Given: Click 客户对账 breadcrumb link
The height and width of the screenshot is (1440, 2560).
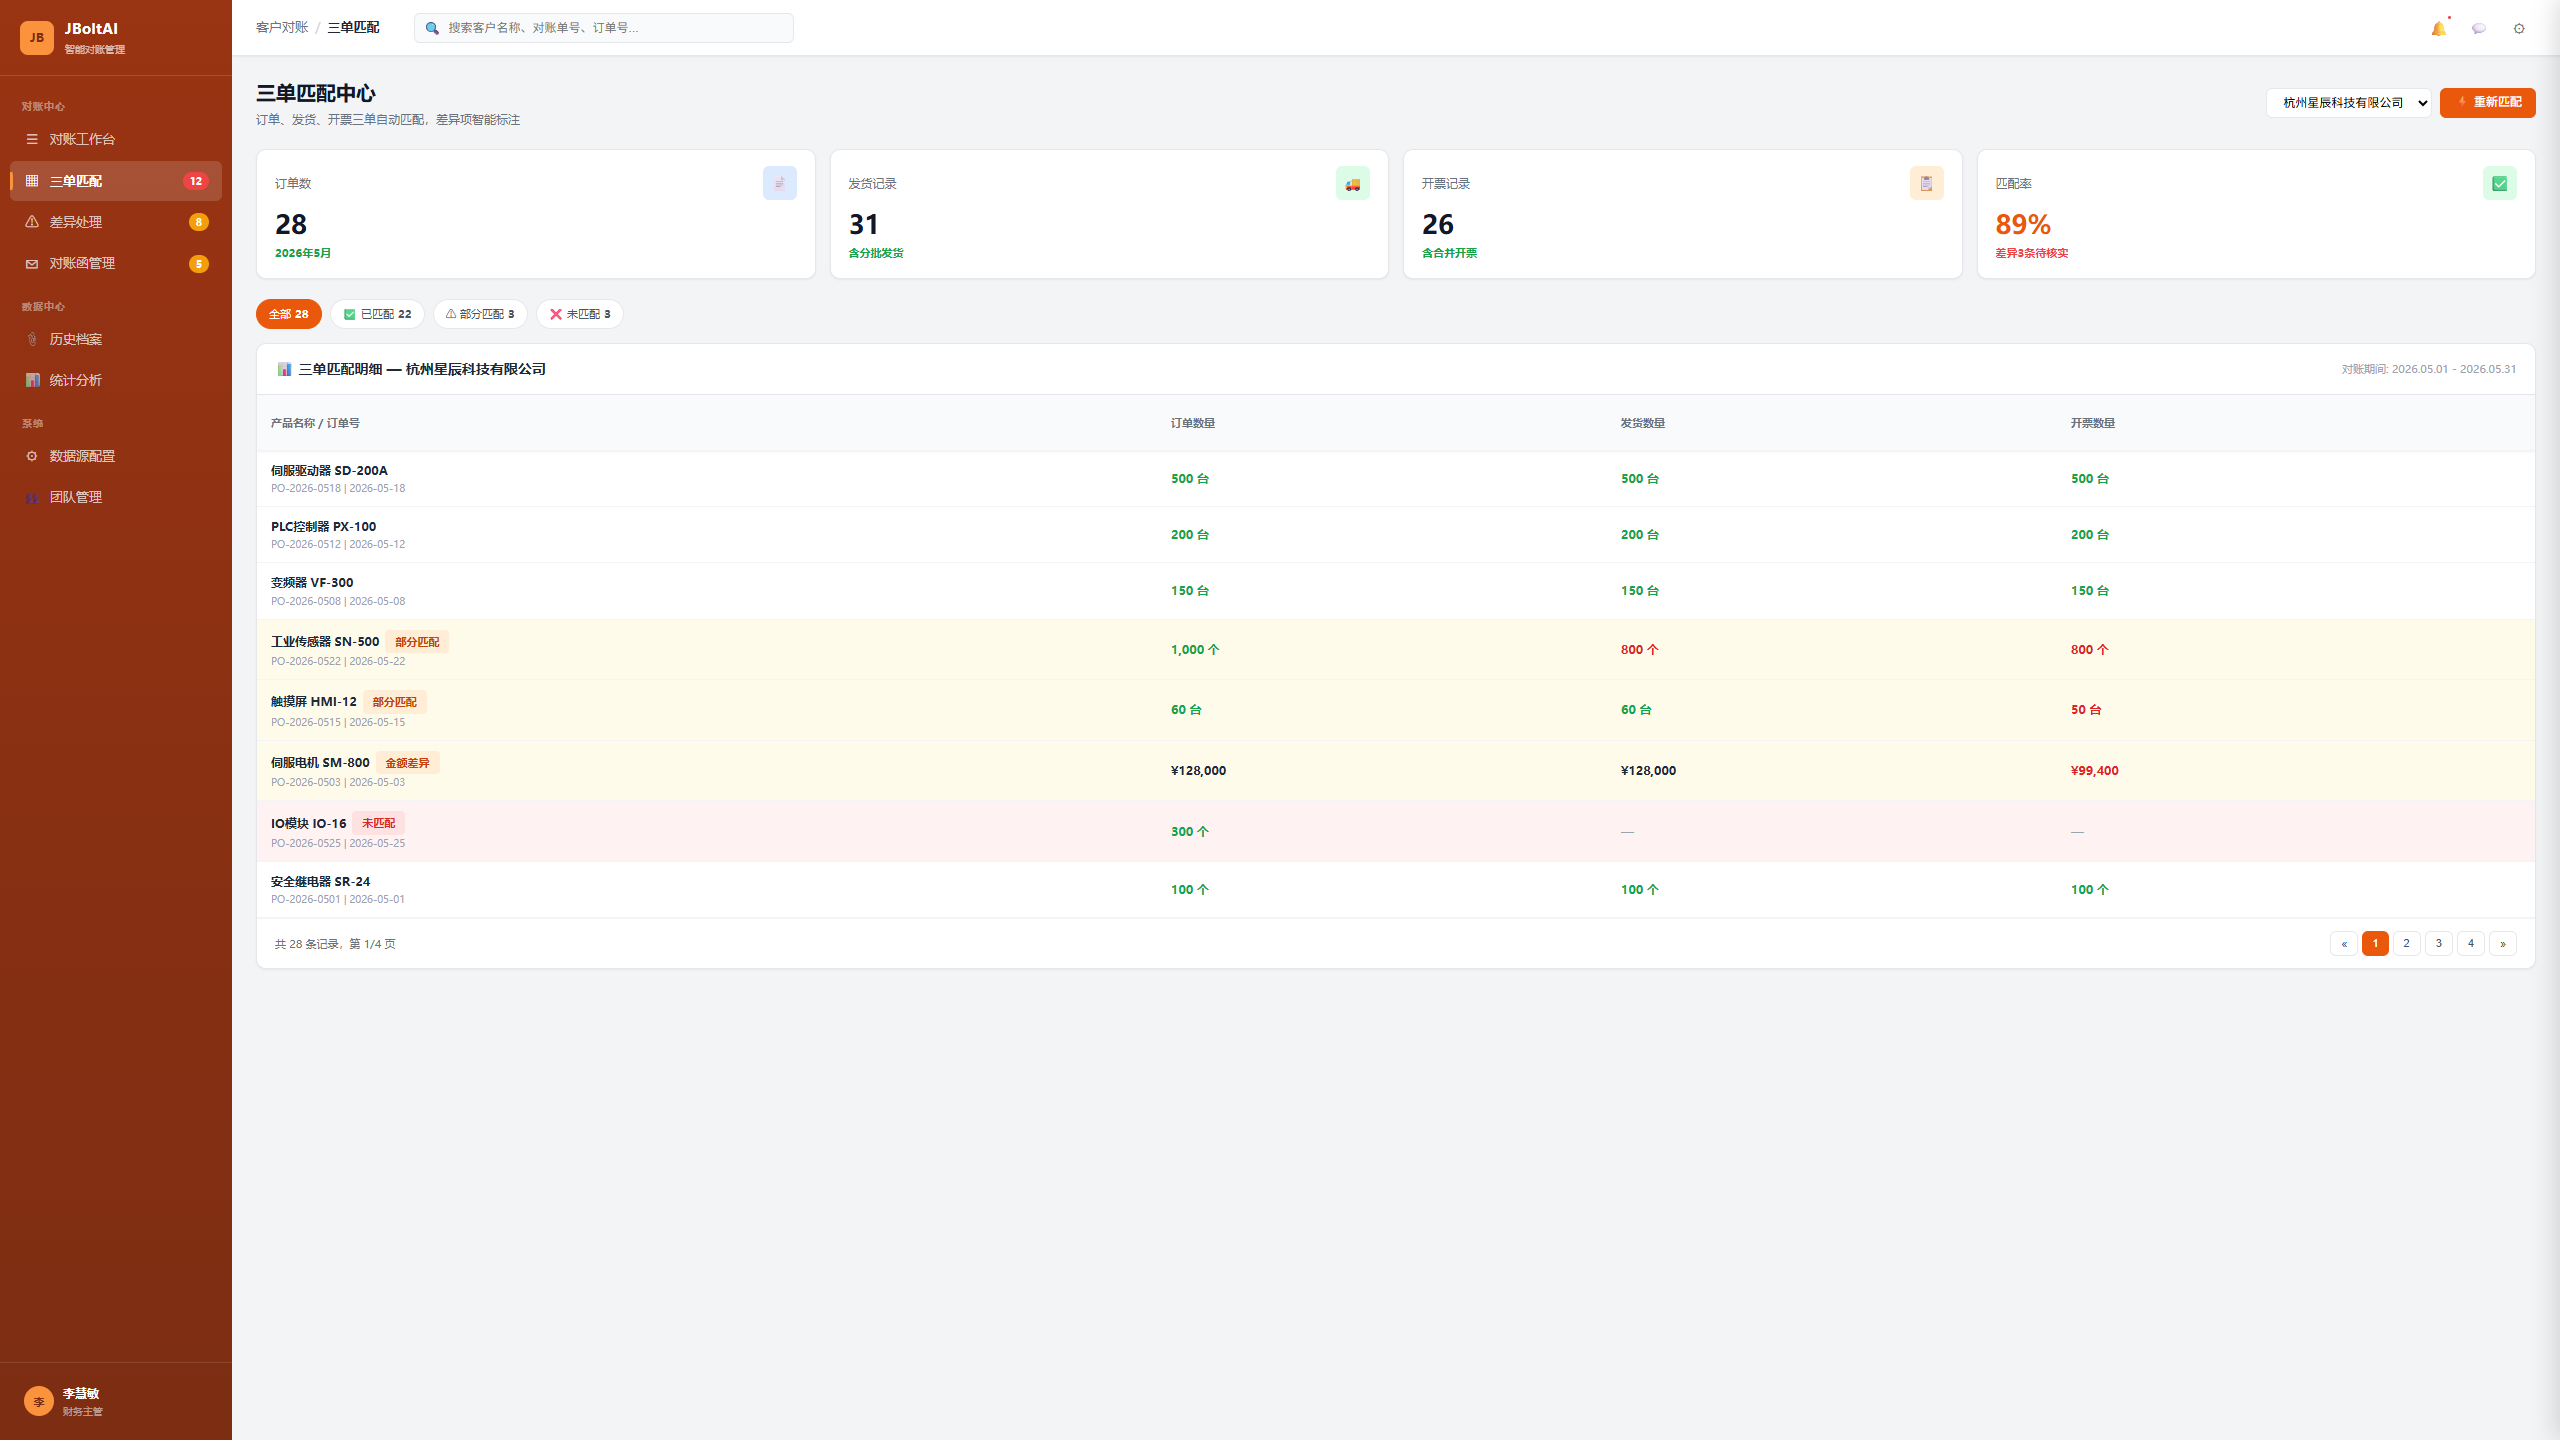Looking at the screenshot, I should tap(282, 27).
